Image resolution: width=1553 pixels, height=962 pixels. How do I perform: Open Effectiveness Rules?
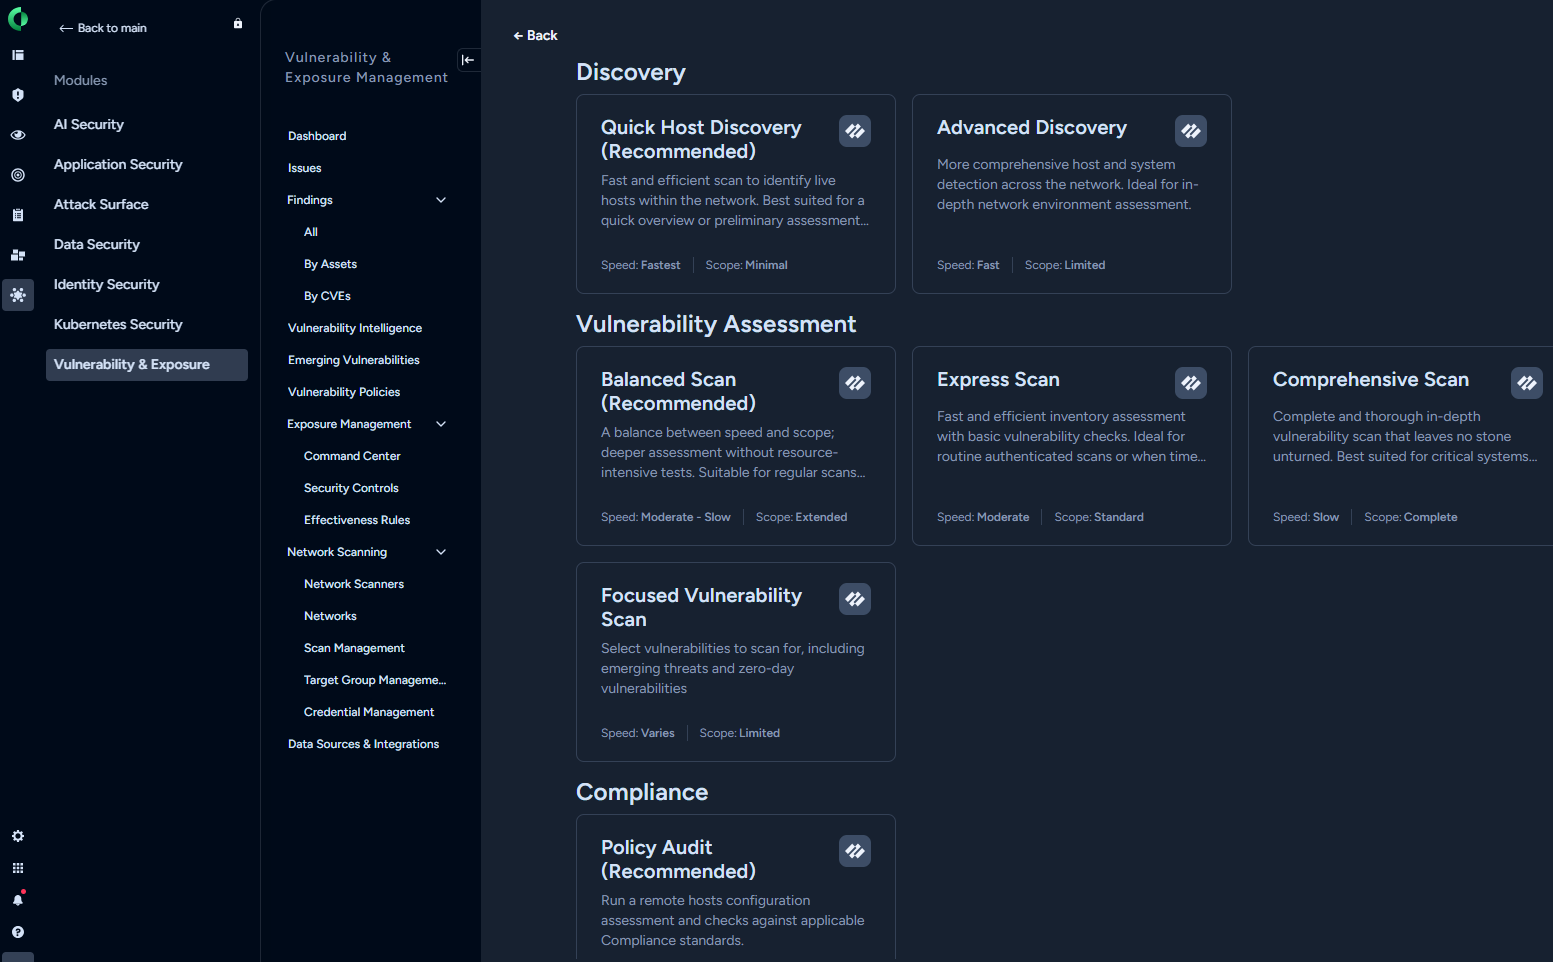[357, 520]
